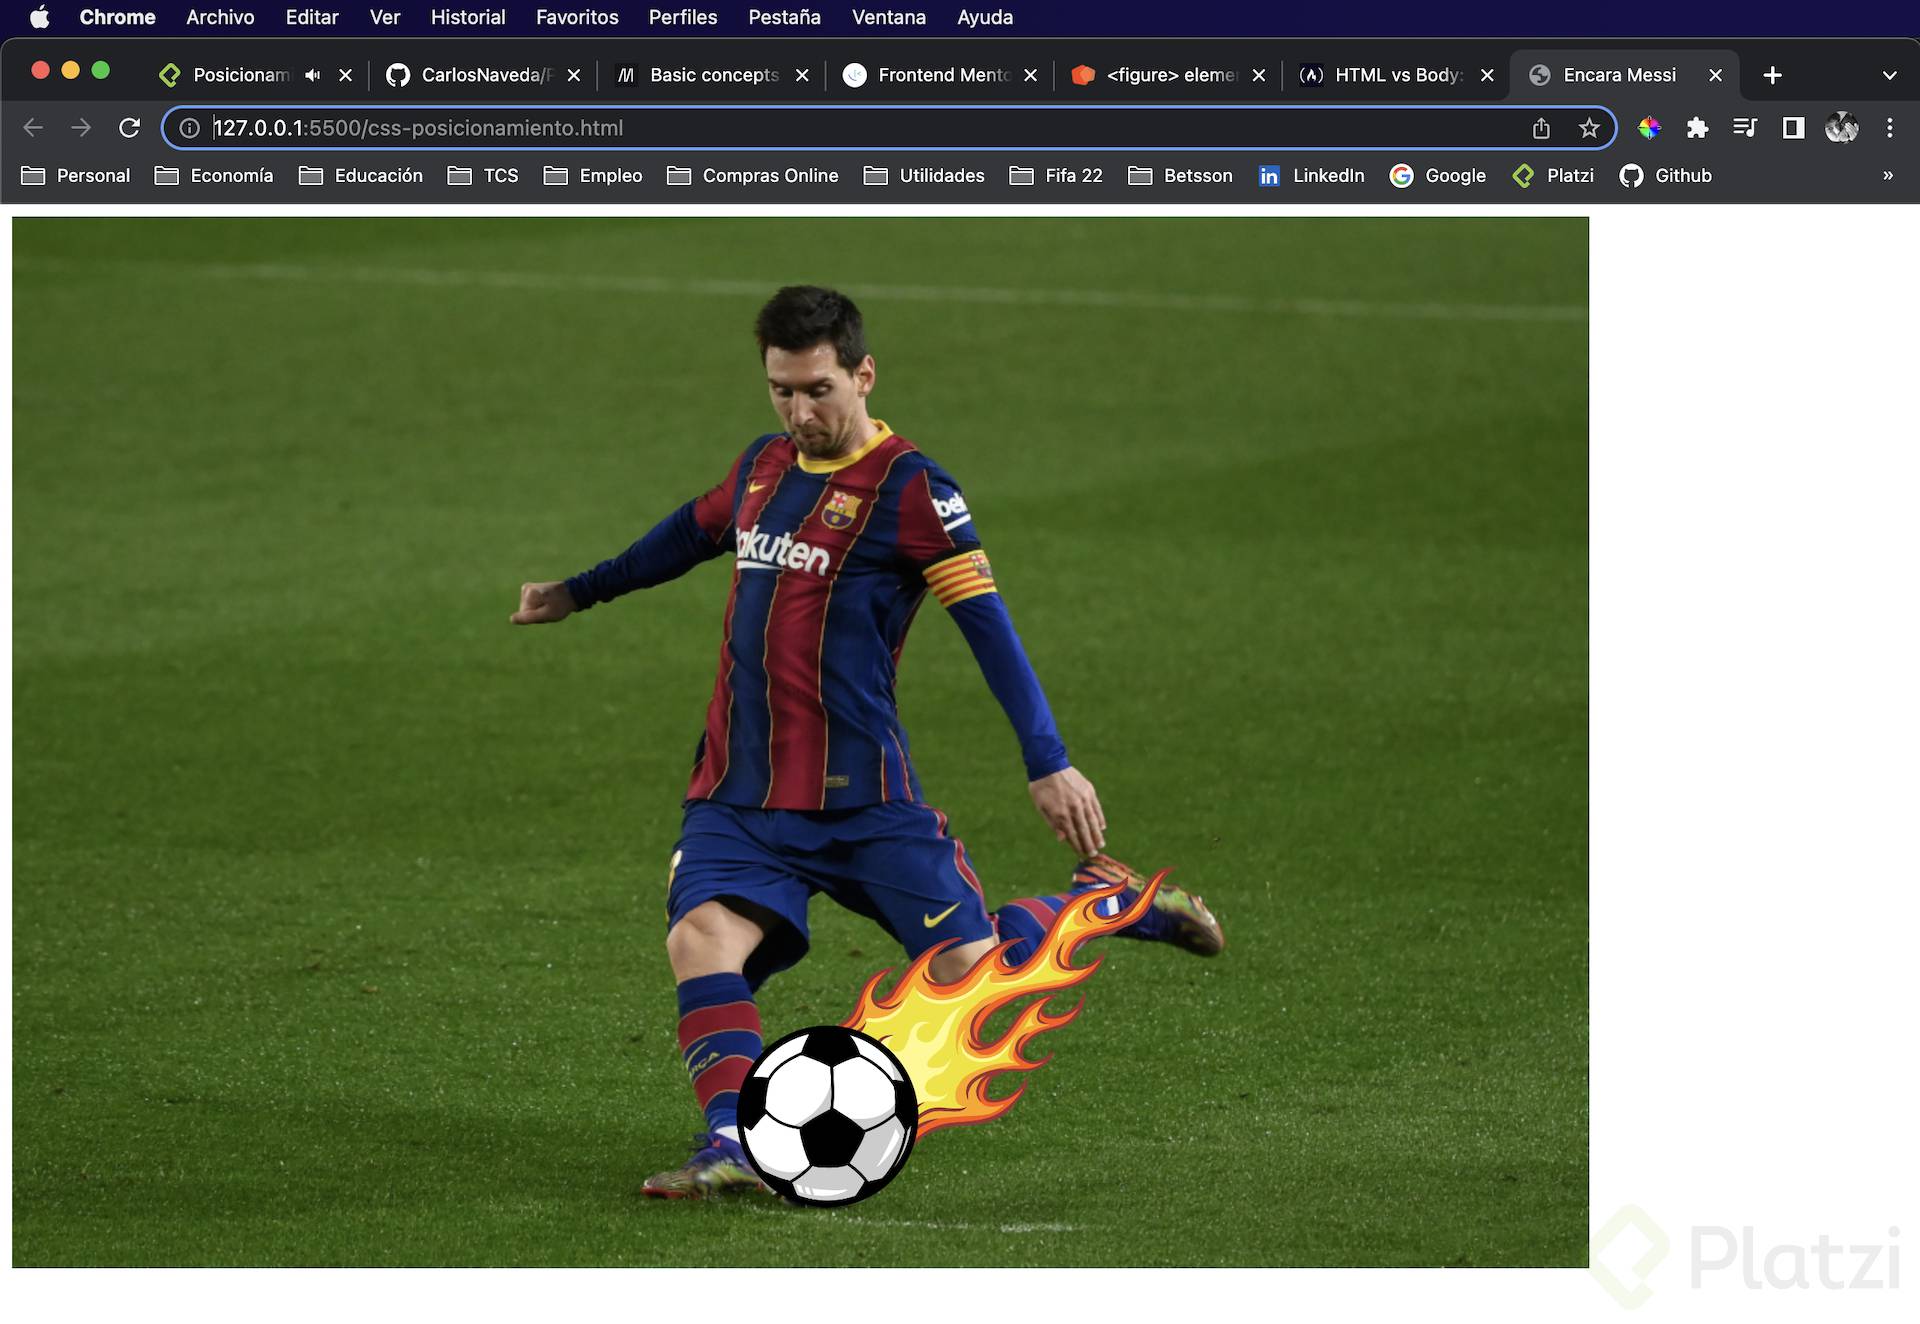Open the Educación bookmarks folder
Image resolution: width=1920 pixels, height=1324 pixels.
point(361,176)
